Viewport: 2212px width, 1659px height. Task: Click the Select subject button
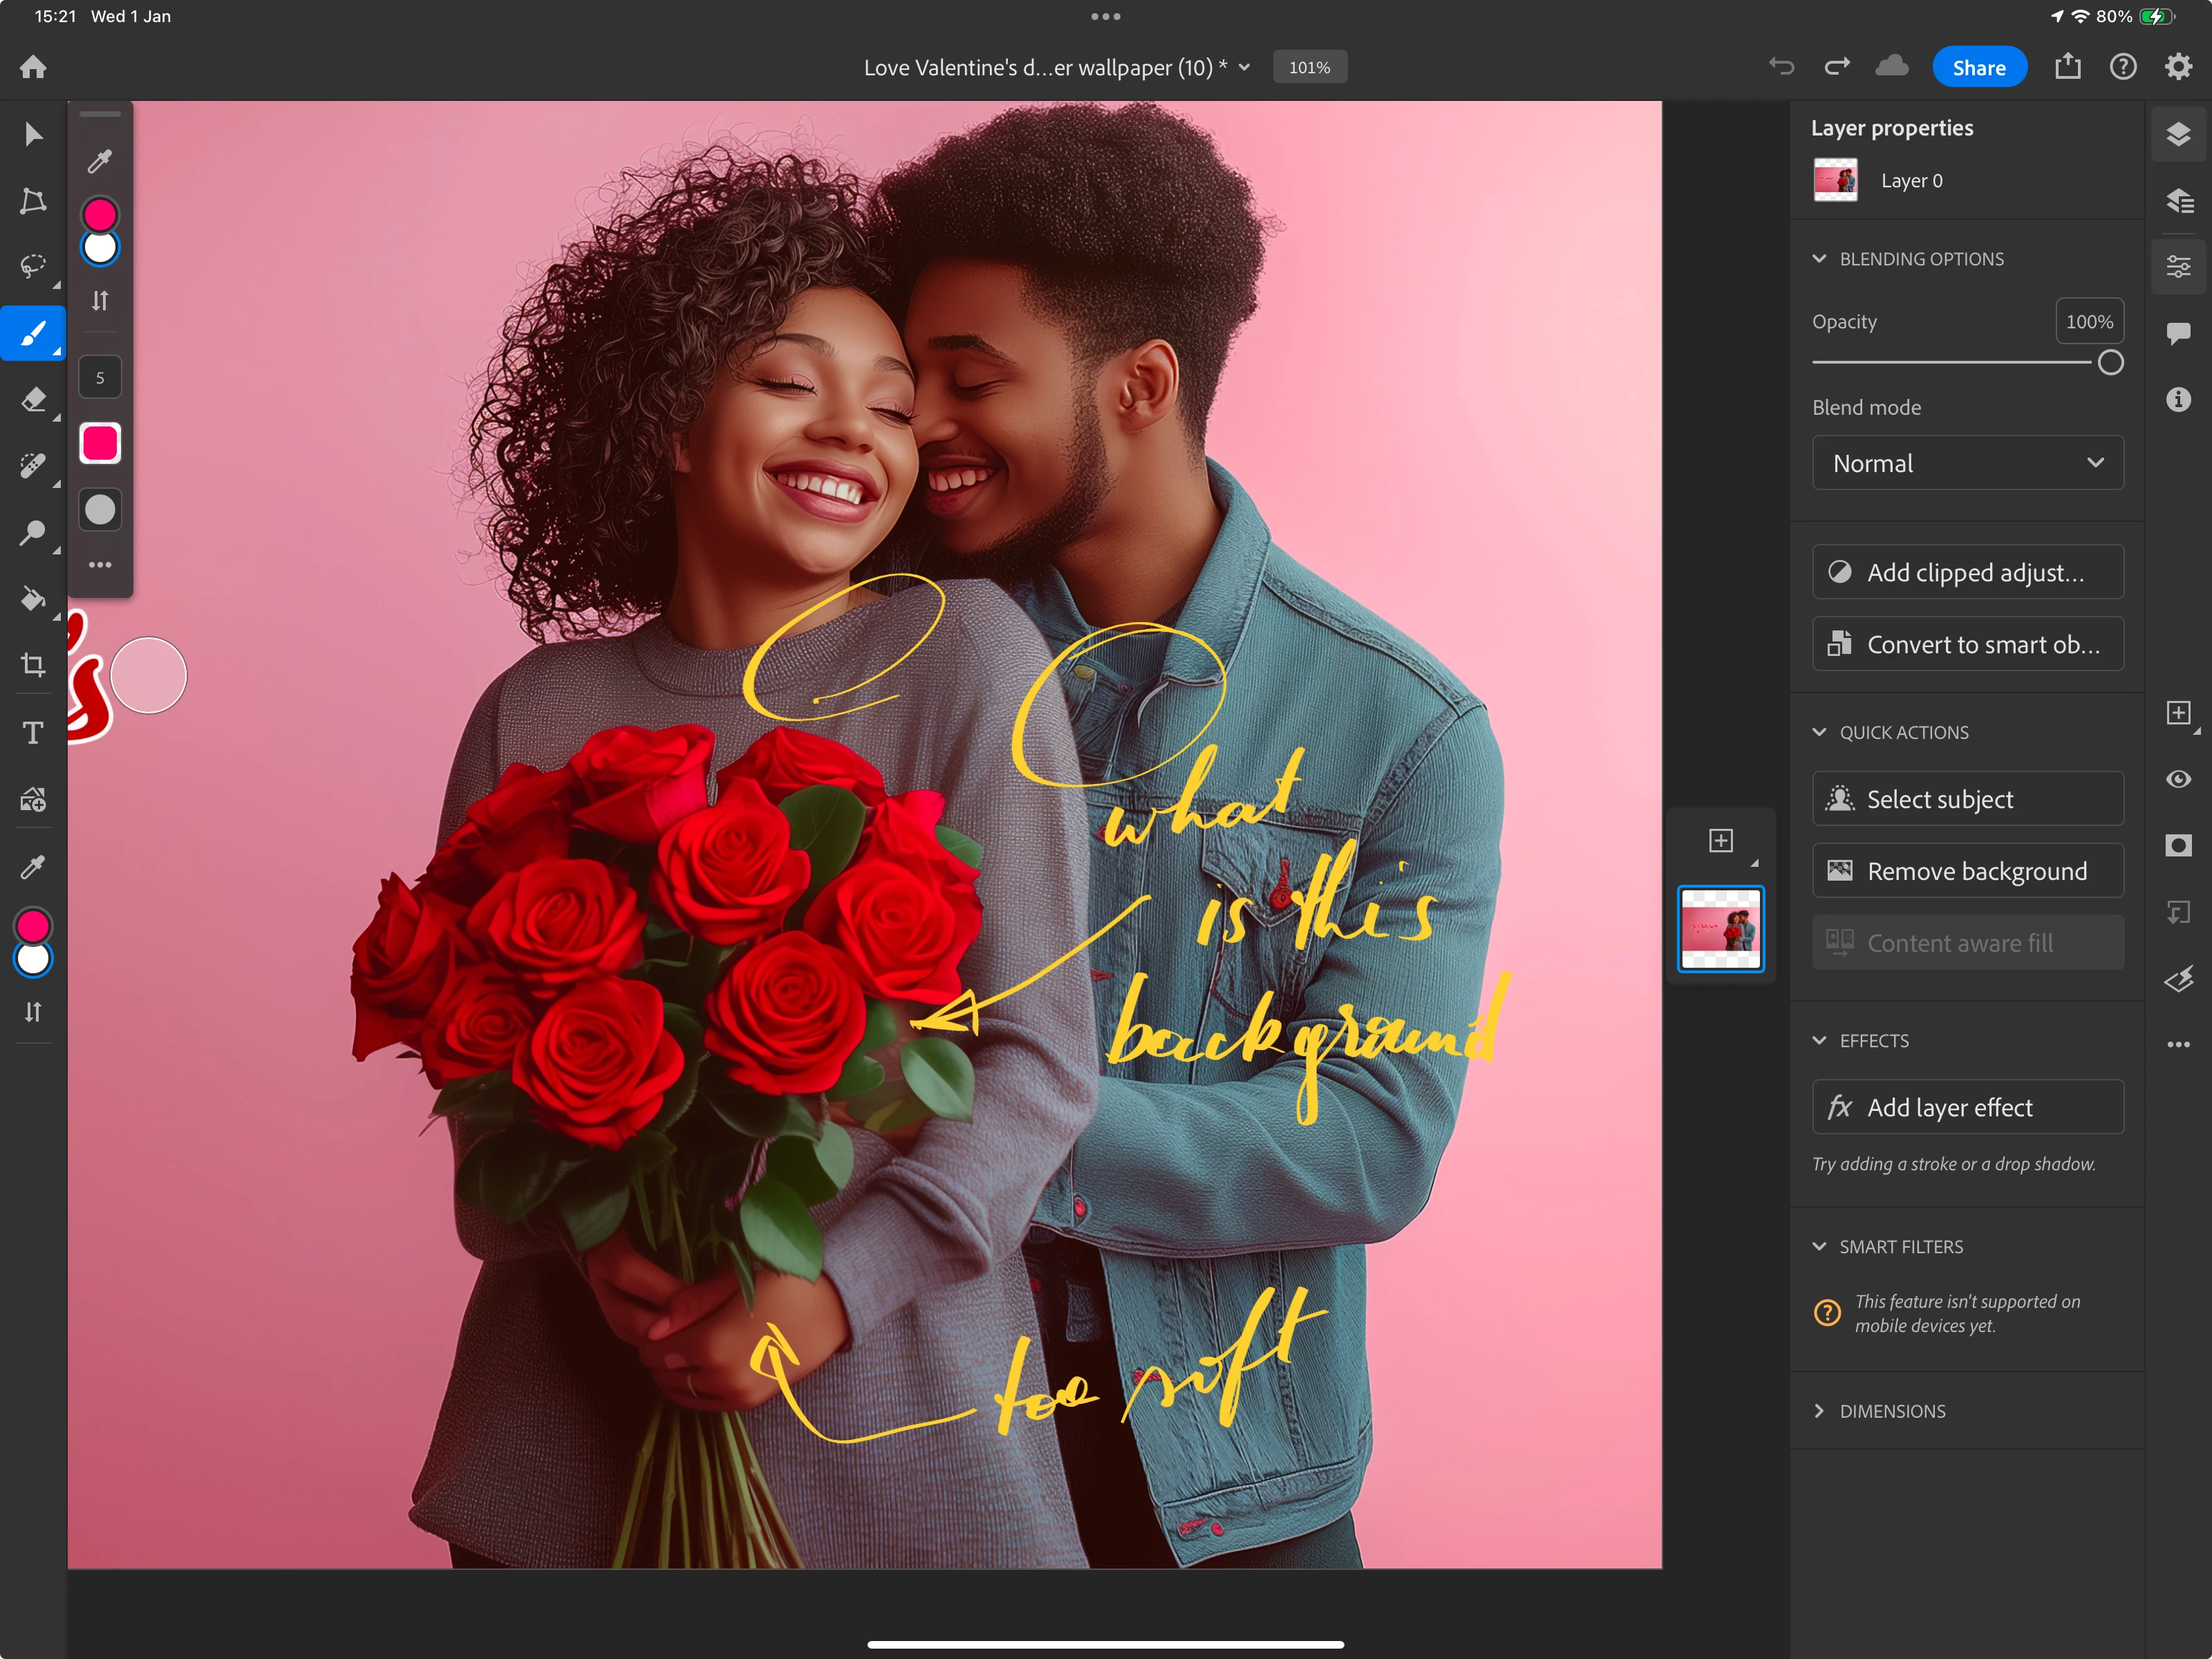(x=1967, y=799)
